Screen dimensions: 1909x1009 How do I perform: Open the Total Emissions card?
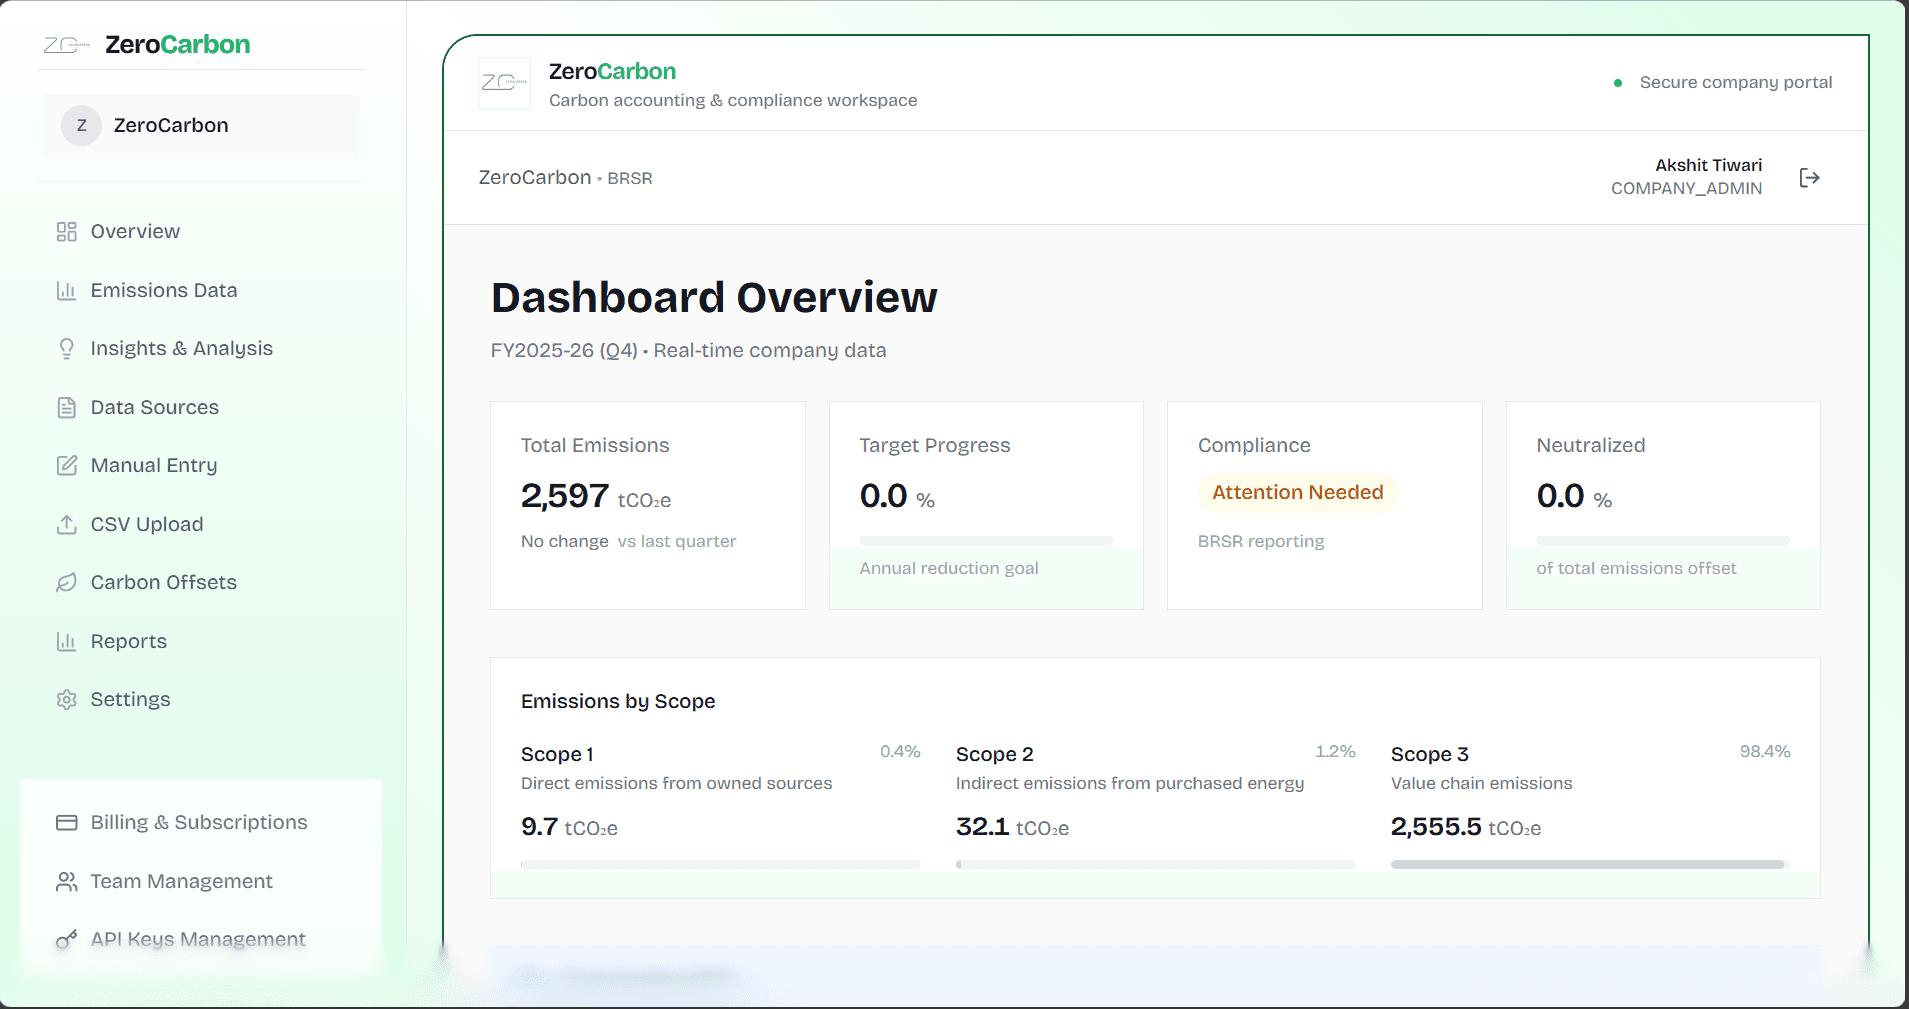tap(647, 505)
